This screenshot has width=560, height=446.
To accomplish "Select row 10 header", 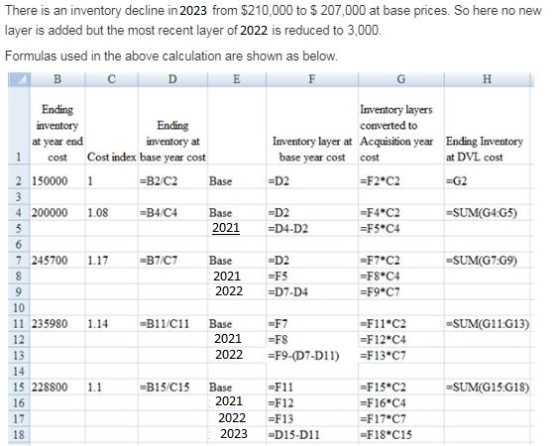I will click(19, 308).
